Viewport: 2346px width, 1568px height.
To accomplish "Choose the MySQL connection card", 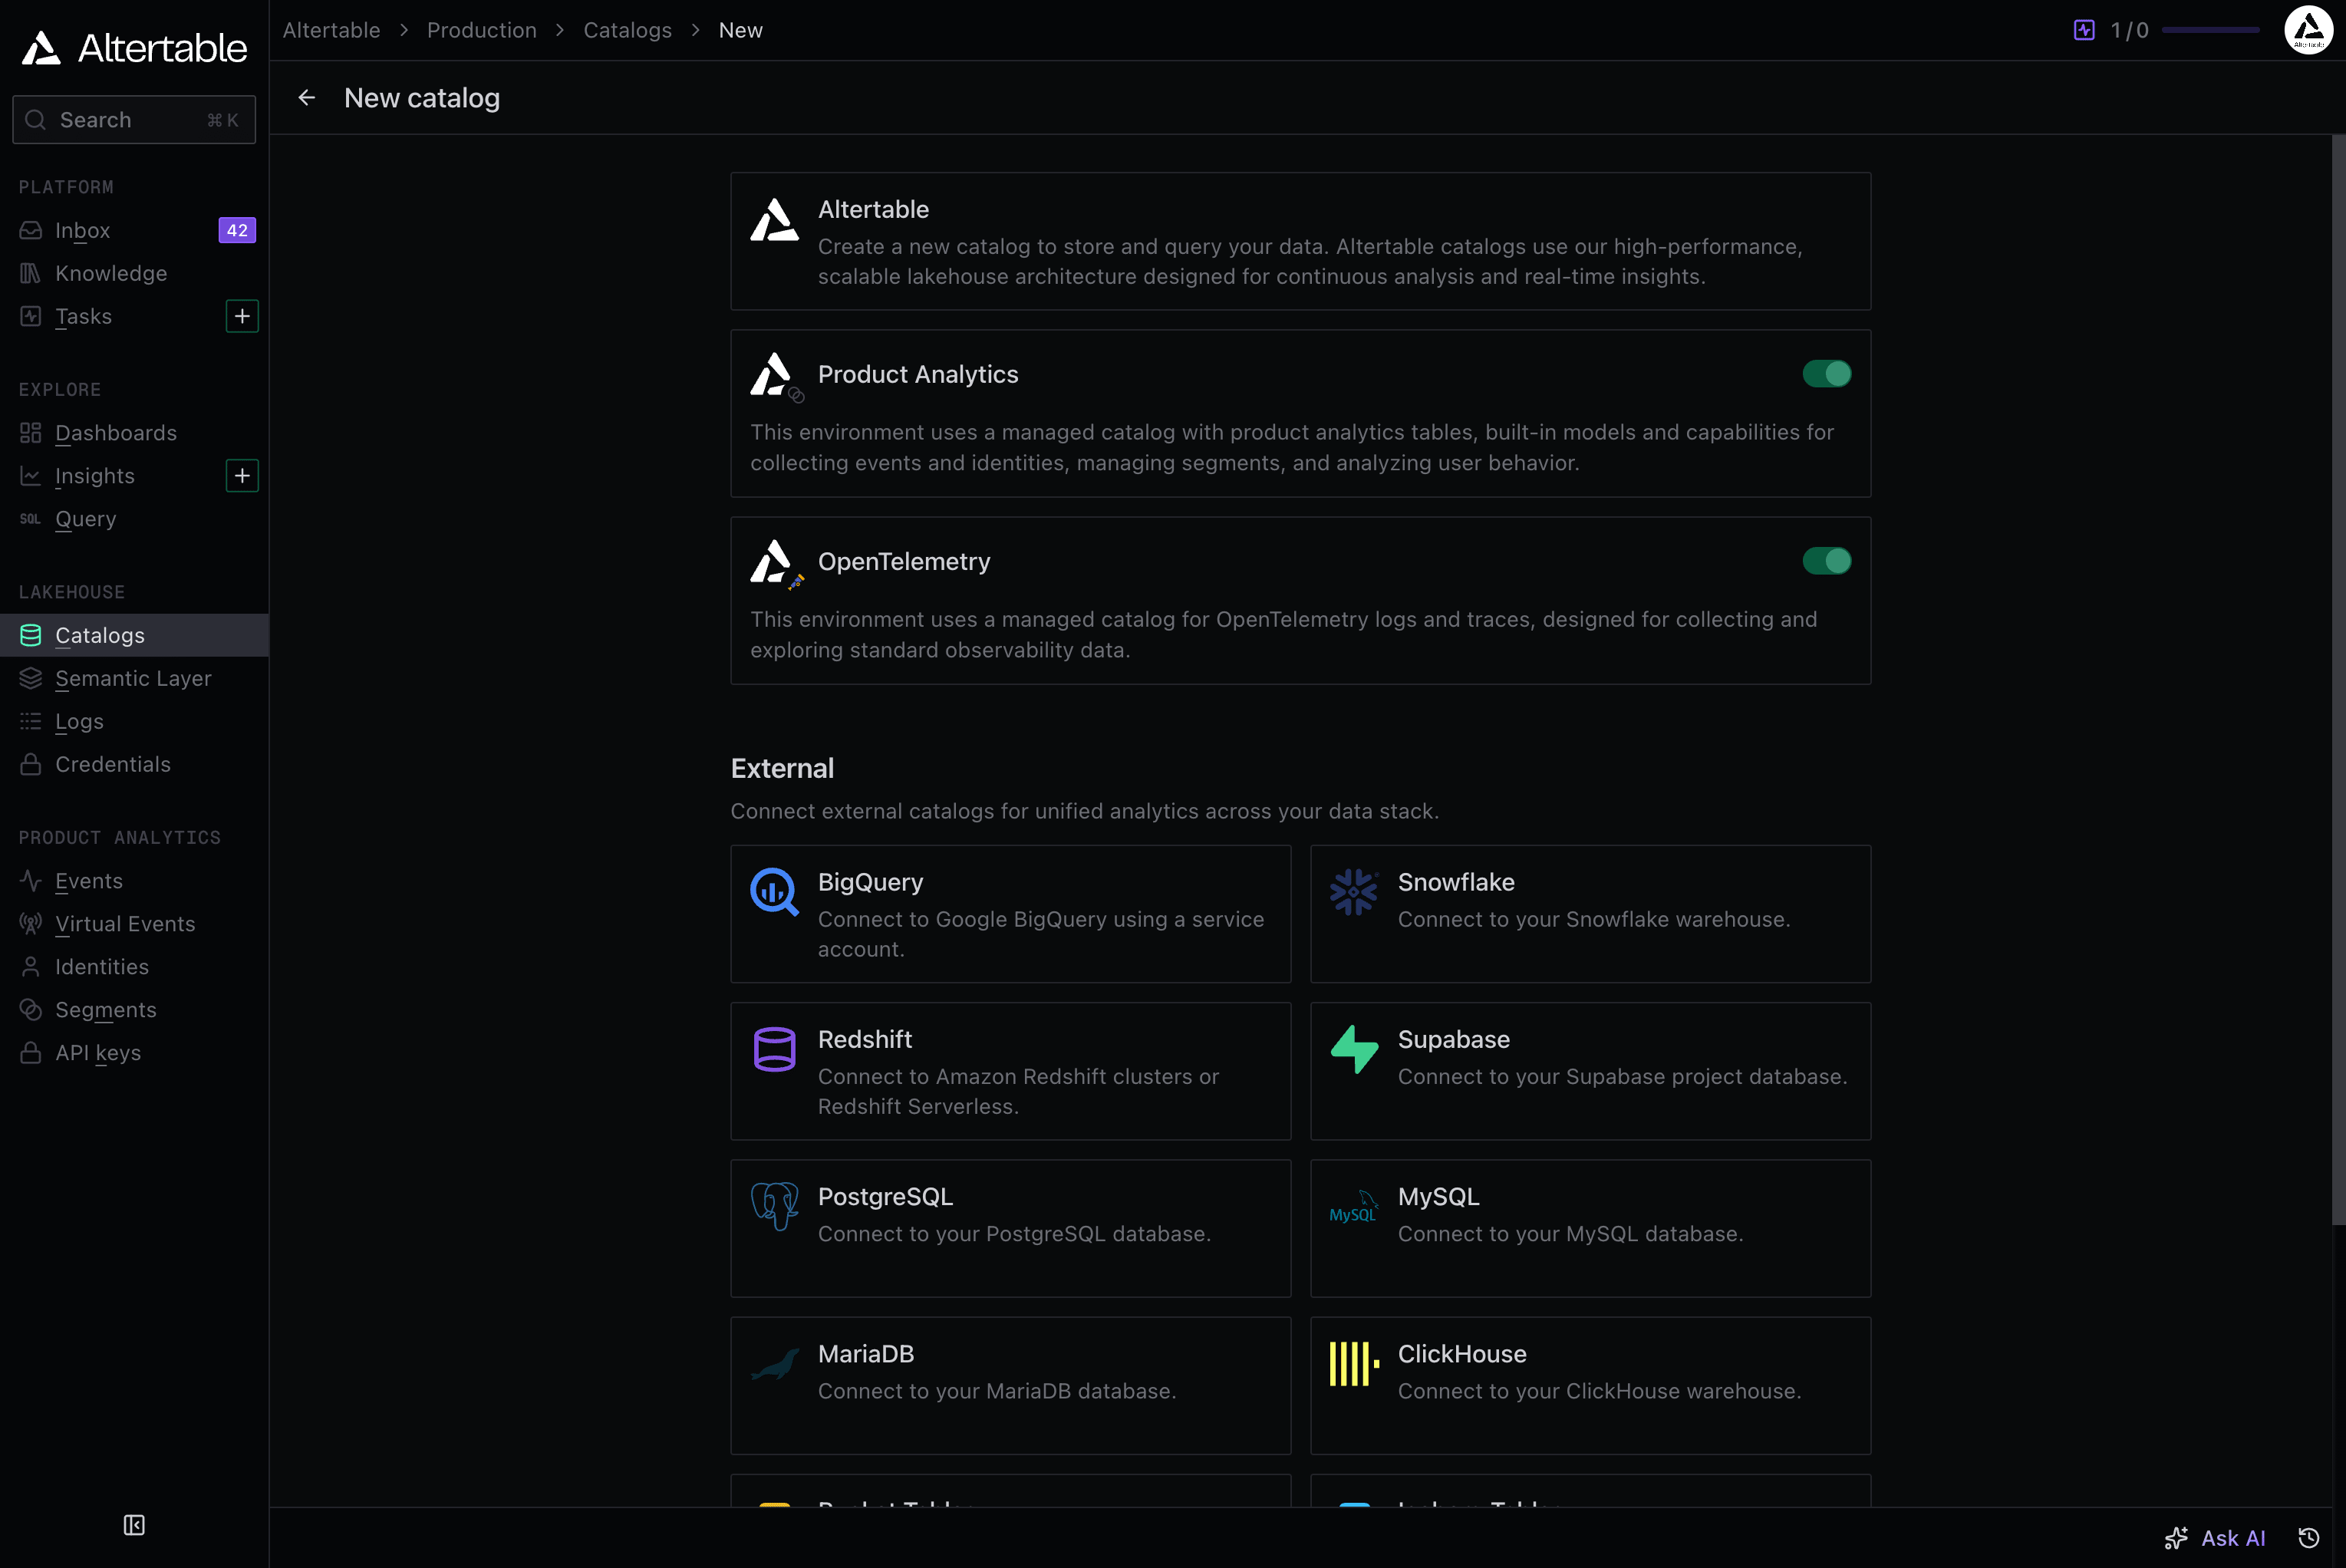I will coord(1590,1228).
